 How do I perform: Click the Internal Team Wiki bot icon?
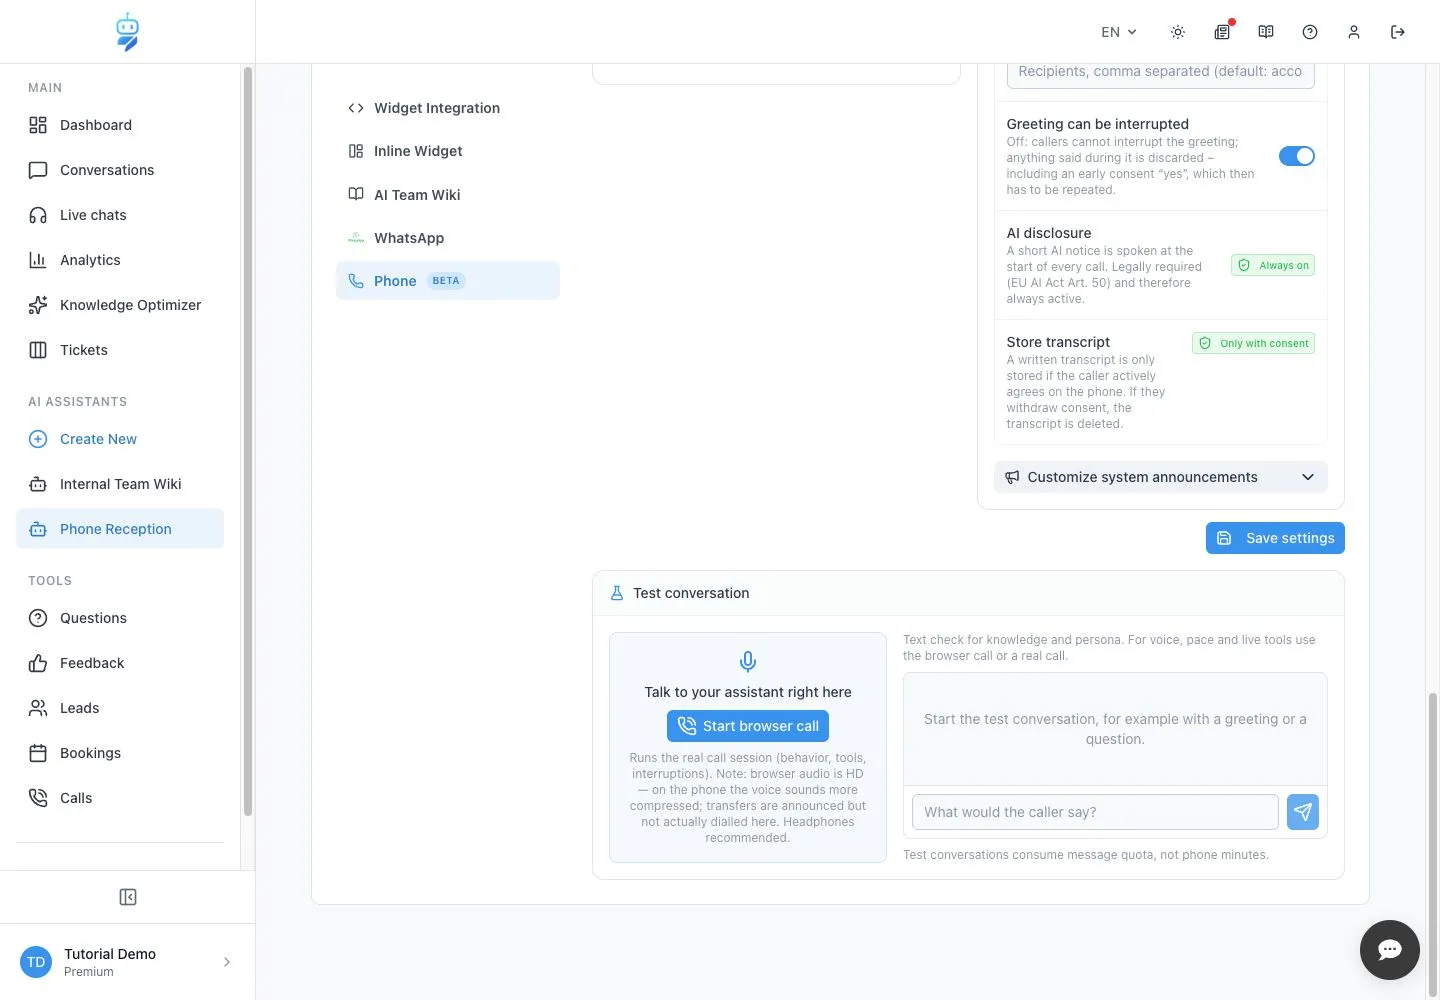38,484
